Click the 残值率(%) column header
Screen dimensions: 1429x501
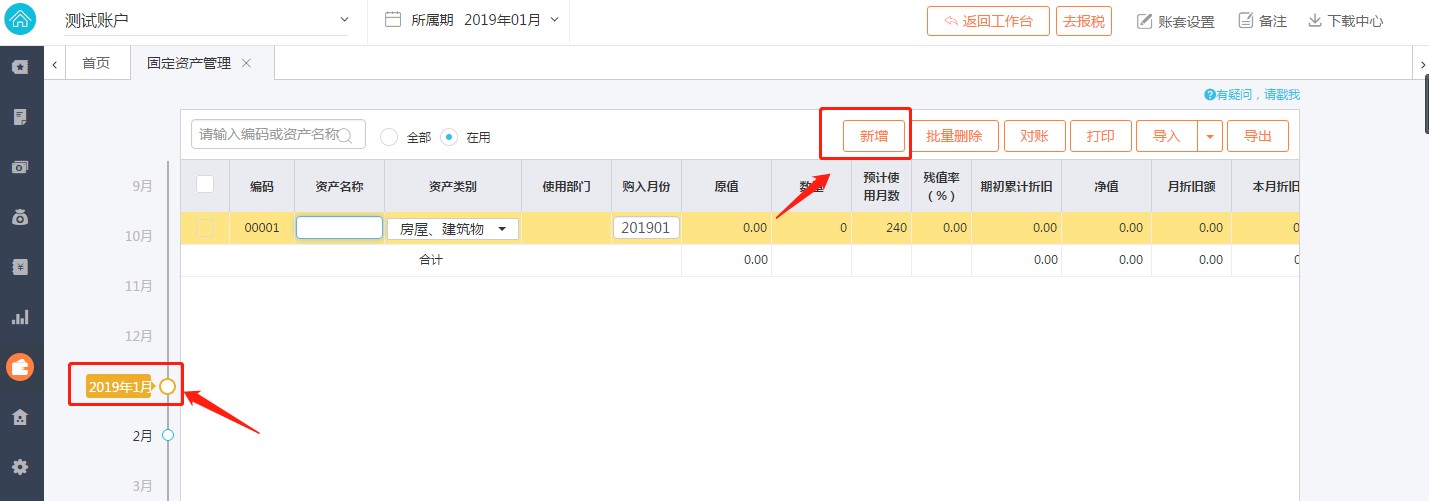pyautogui.click(x=941, y=186)
